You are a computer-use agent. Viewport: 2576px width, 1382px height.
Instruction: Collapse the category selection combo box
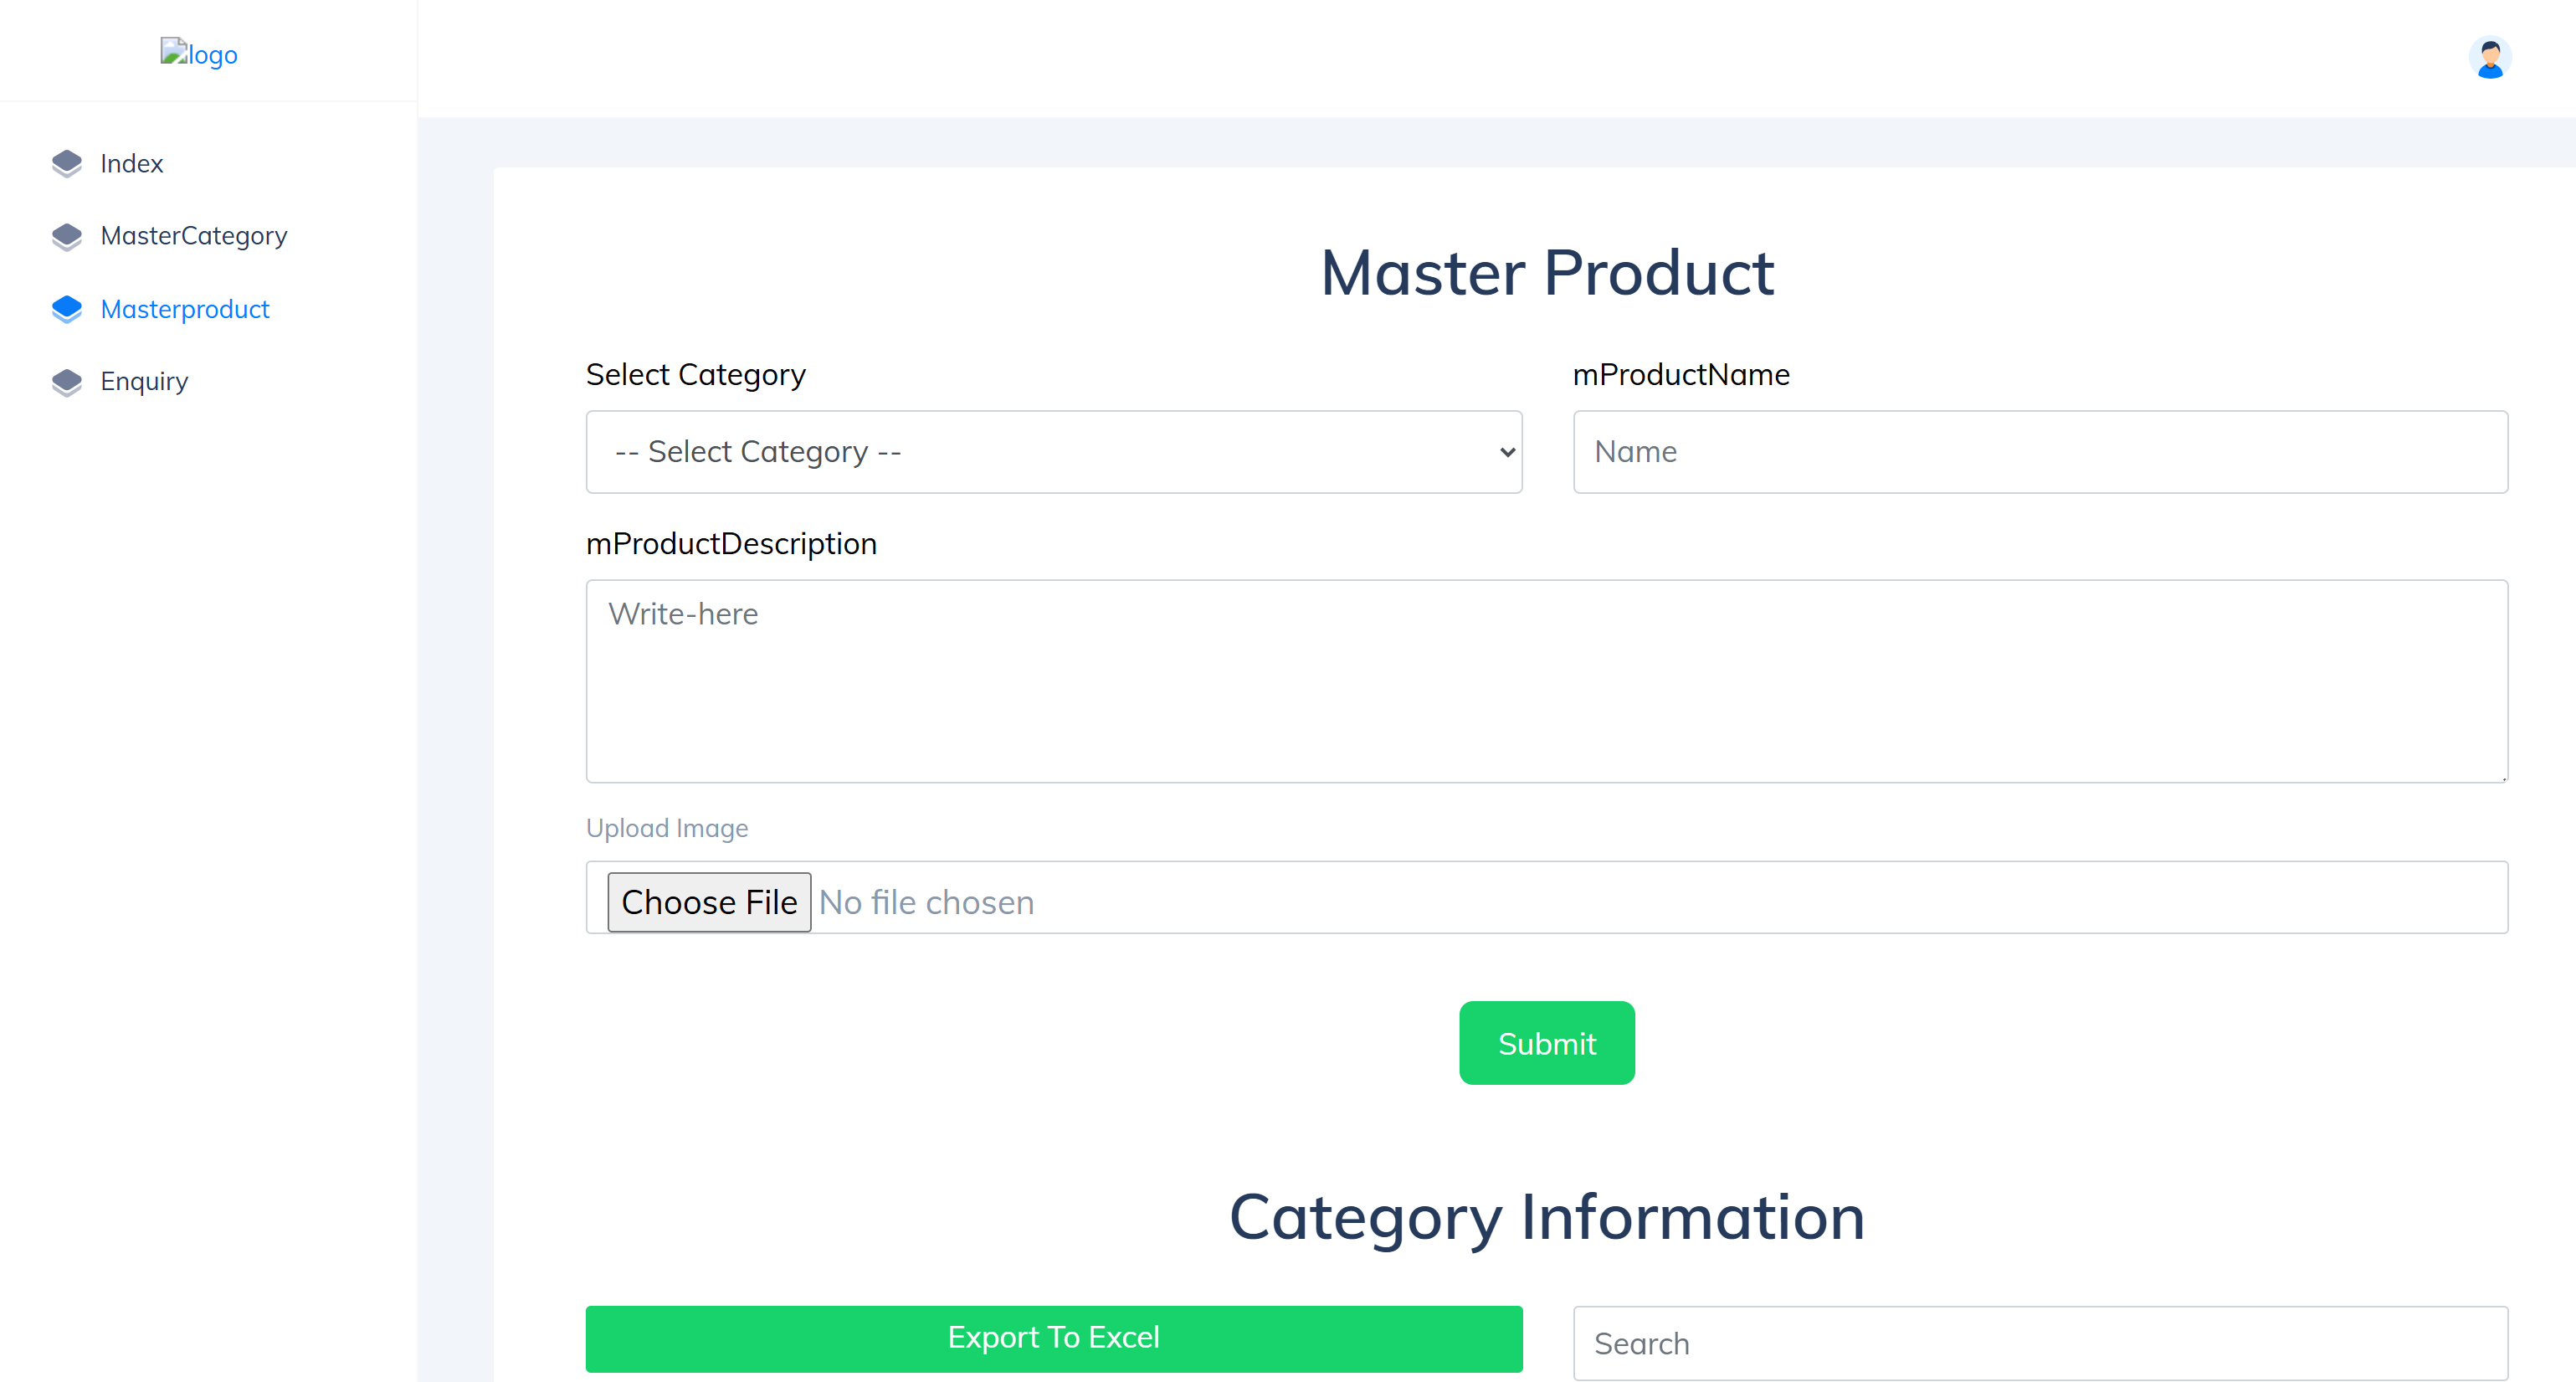pos(1053,452)
